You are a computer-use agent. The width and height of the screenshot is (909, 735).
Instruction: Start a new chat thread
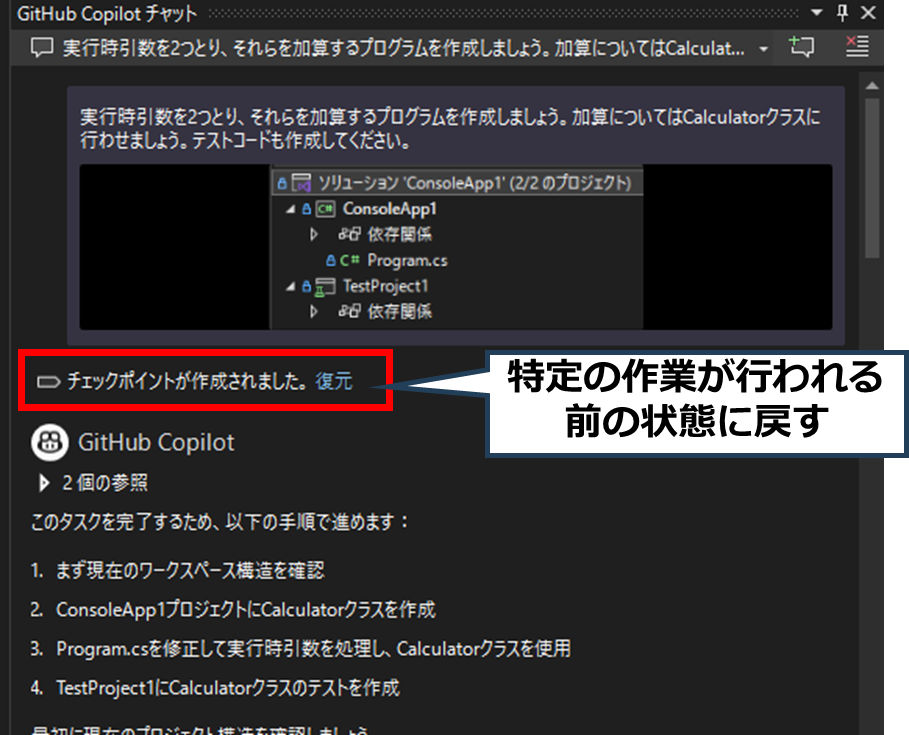click(x=801, y=47)
